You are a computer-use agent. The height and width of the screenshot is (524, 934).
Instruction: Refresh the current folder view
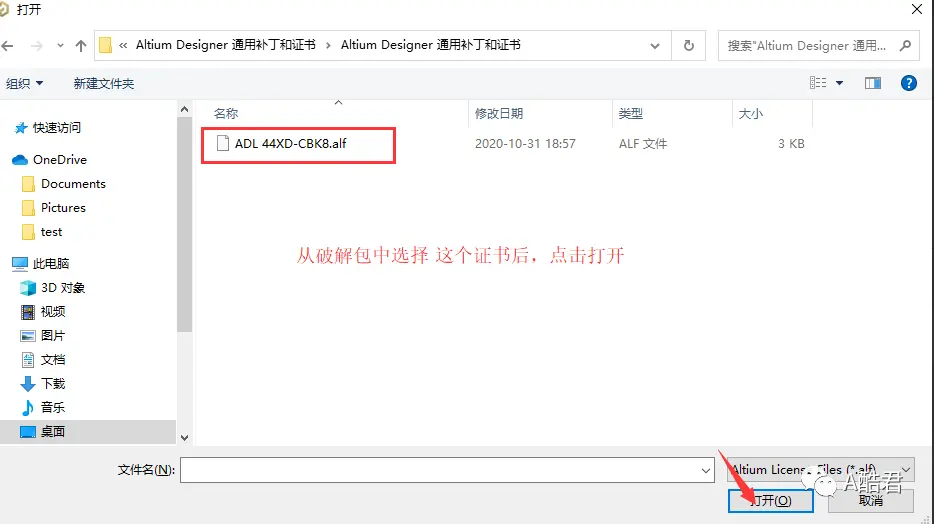click(x=689, y=46)
